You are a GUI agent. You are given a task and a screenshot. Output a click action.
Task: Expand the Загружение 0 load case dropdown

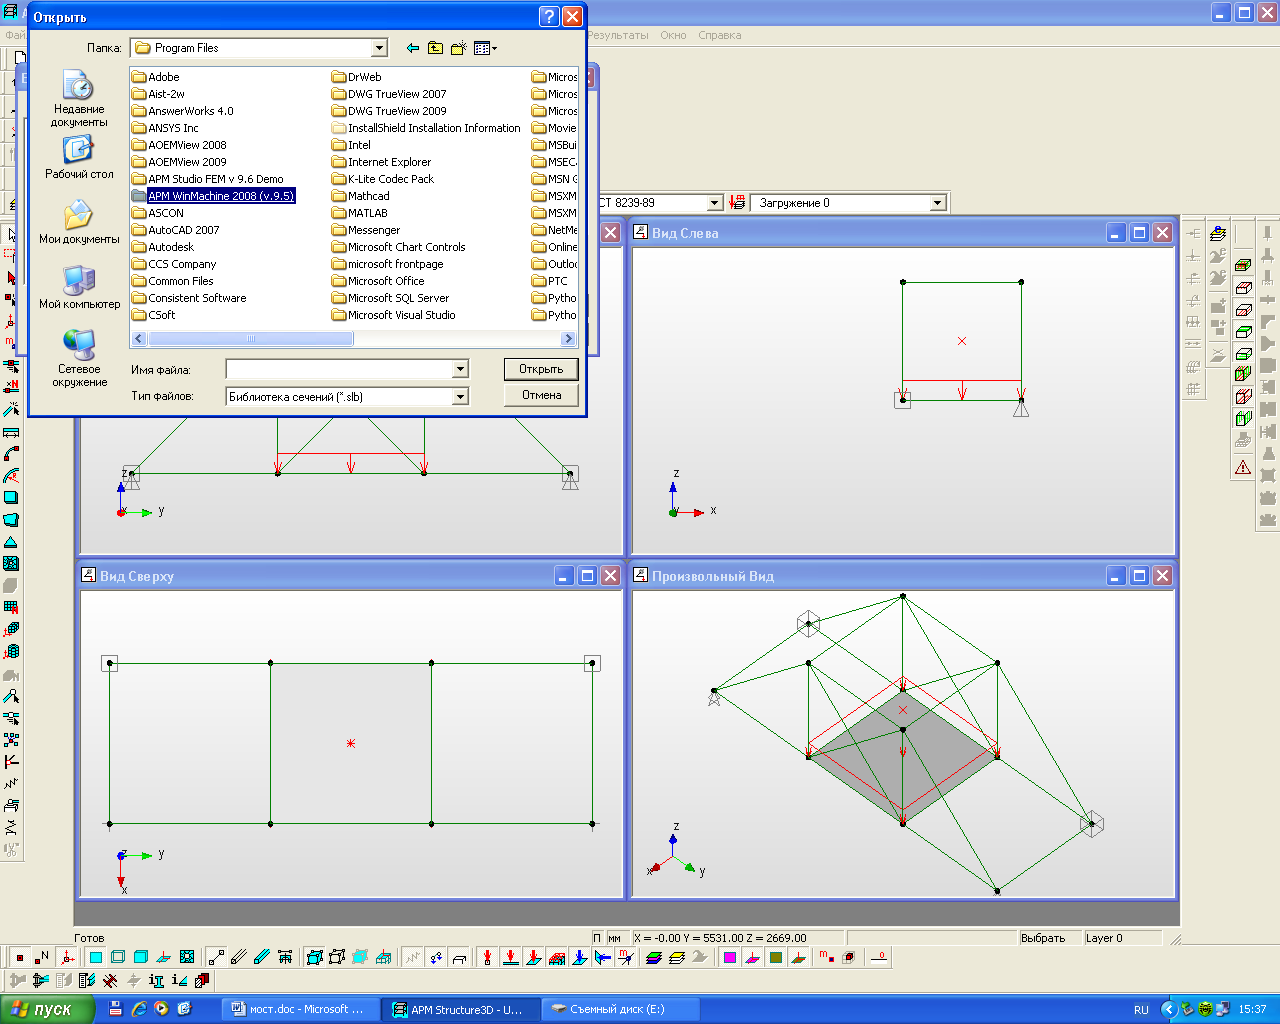(x=937, y=203)
